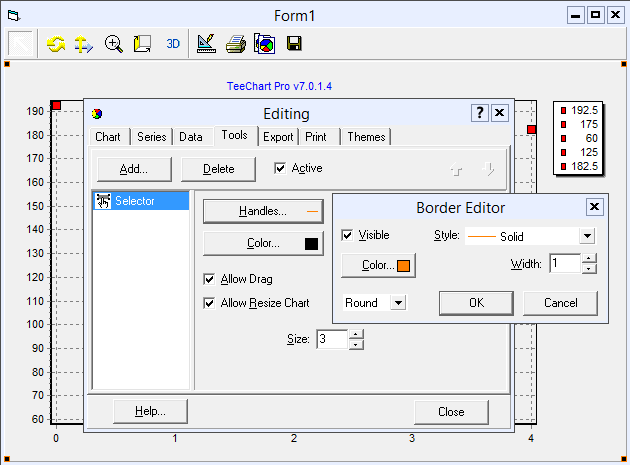Screen dimensions: 630x465
Task: Open the chart editor ruler-pencil icon
Action: pos(207,44)
